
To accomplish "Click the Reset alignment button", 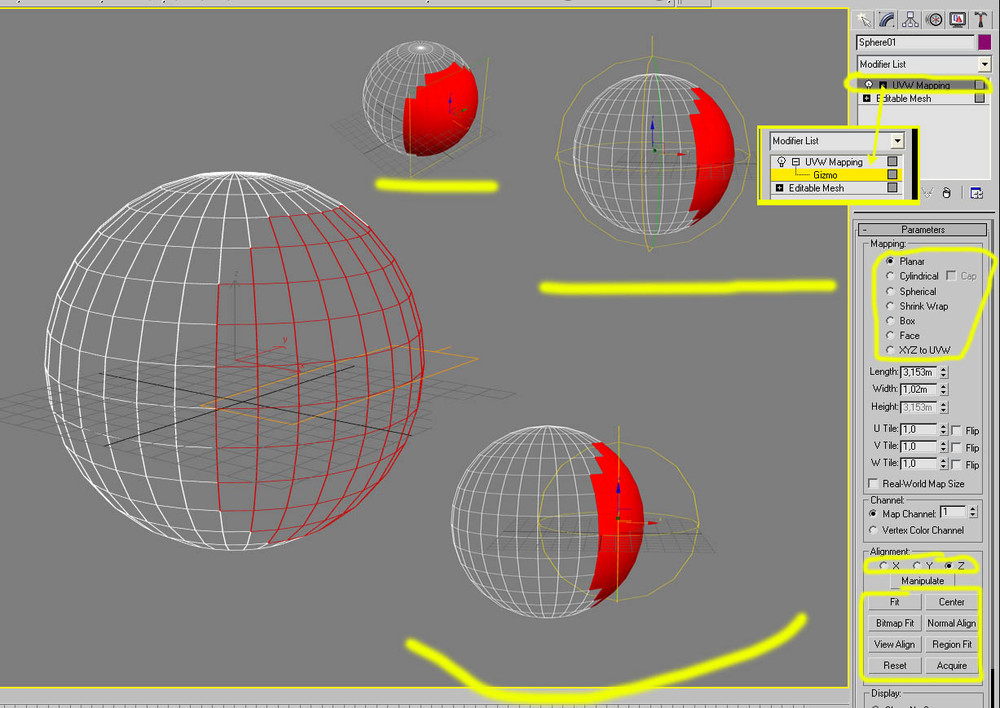I will click(x=895, y=665).
